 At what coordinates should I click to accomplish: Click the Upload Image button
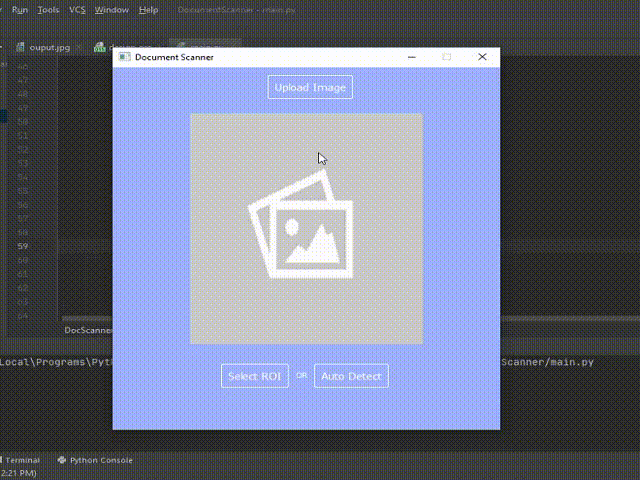point(310,87)
